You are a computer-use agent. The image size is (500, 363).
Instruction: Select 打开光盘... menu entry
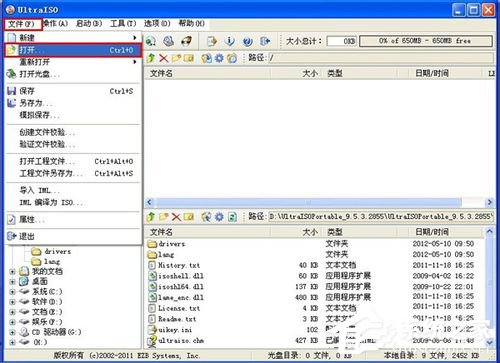click(x=73, y=74)
